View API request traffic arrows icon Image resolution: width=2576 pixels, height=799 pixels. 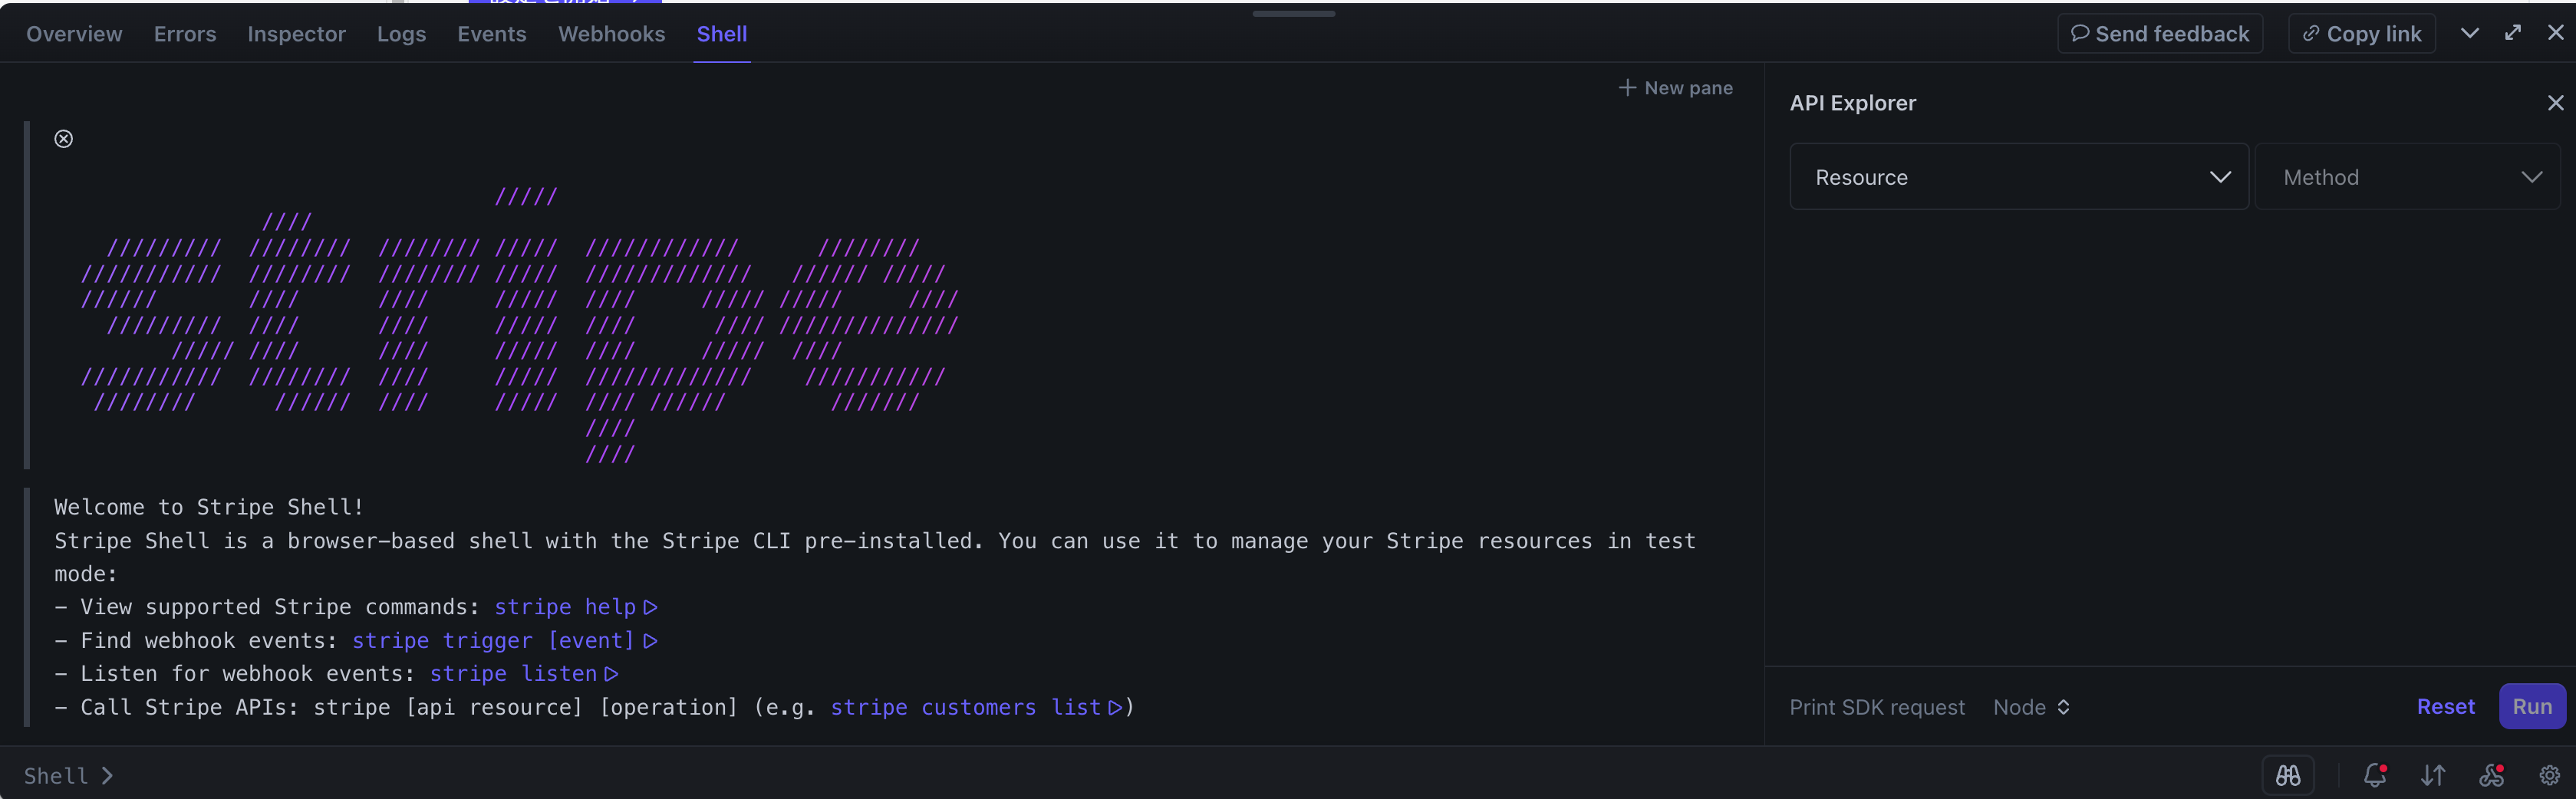click(2433, 775)
